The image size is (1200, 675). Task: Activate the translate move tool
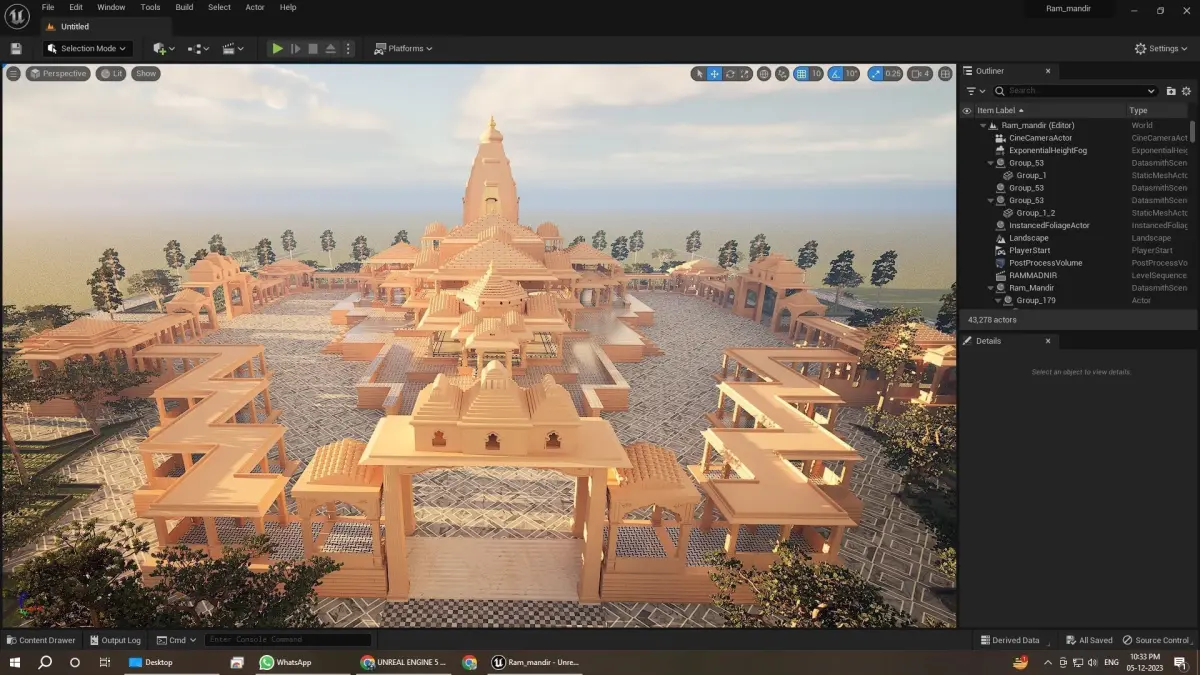[x=715, y=73]
